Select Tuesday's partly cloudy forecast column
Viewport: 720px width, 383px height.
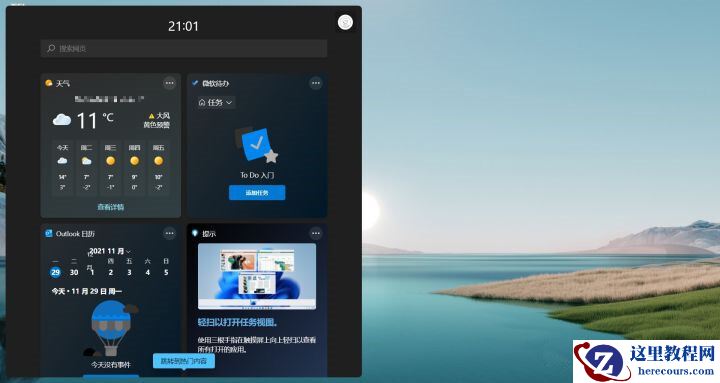tap(86, 167)
